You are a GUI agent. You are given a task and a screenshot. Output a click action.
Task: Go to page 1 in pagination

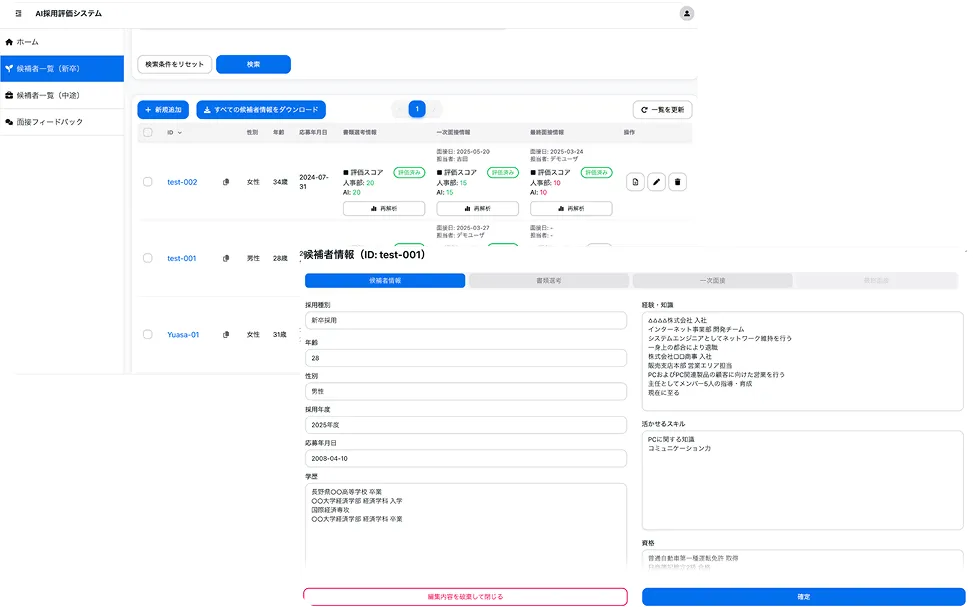[x=417, y=109]
